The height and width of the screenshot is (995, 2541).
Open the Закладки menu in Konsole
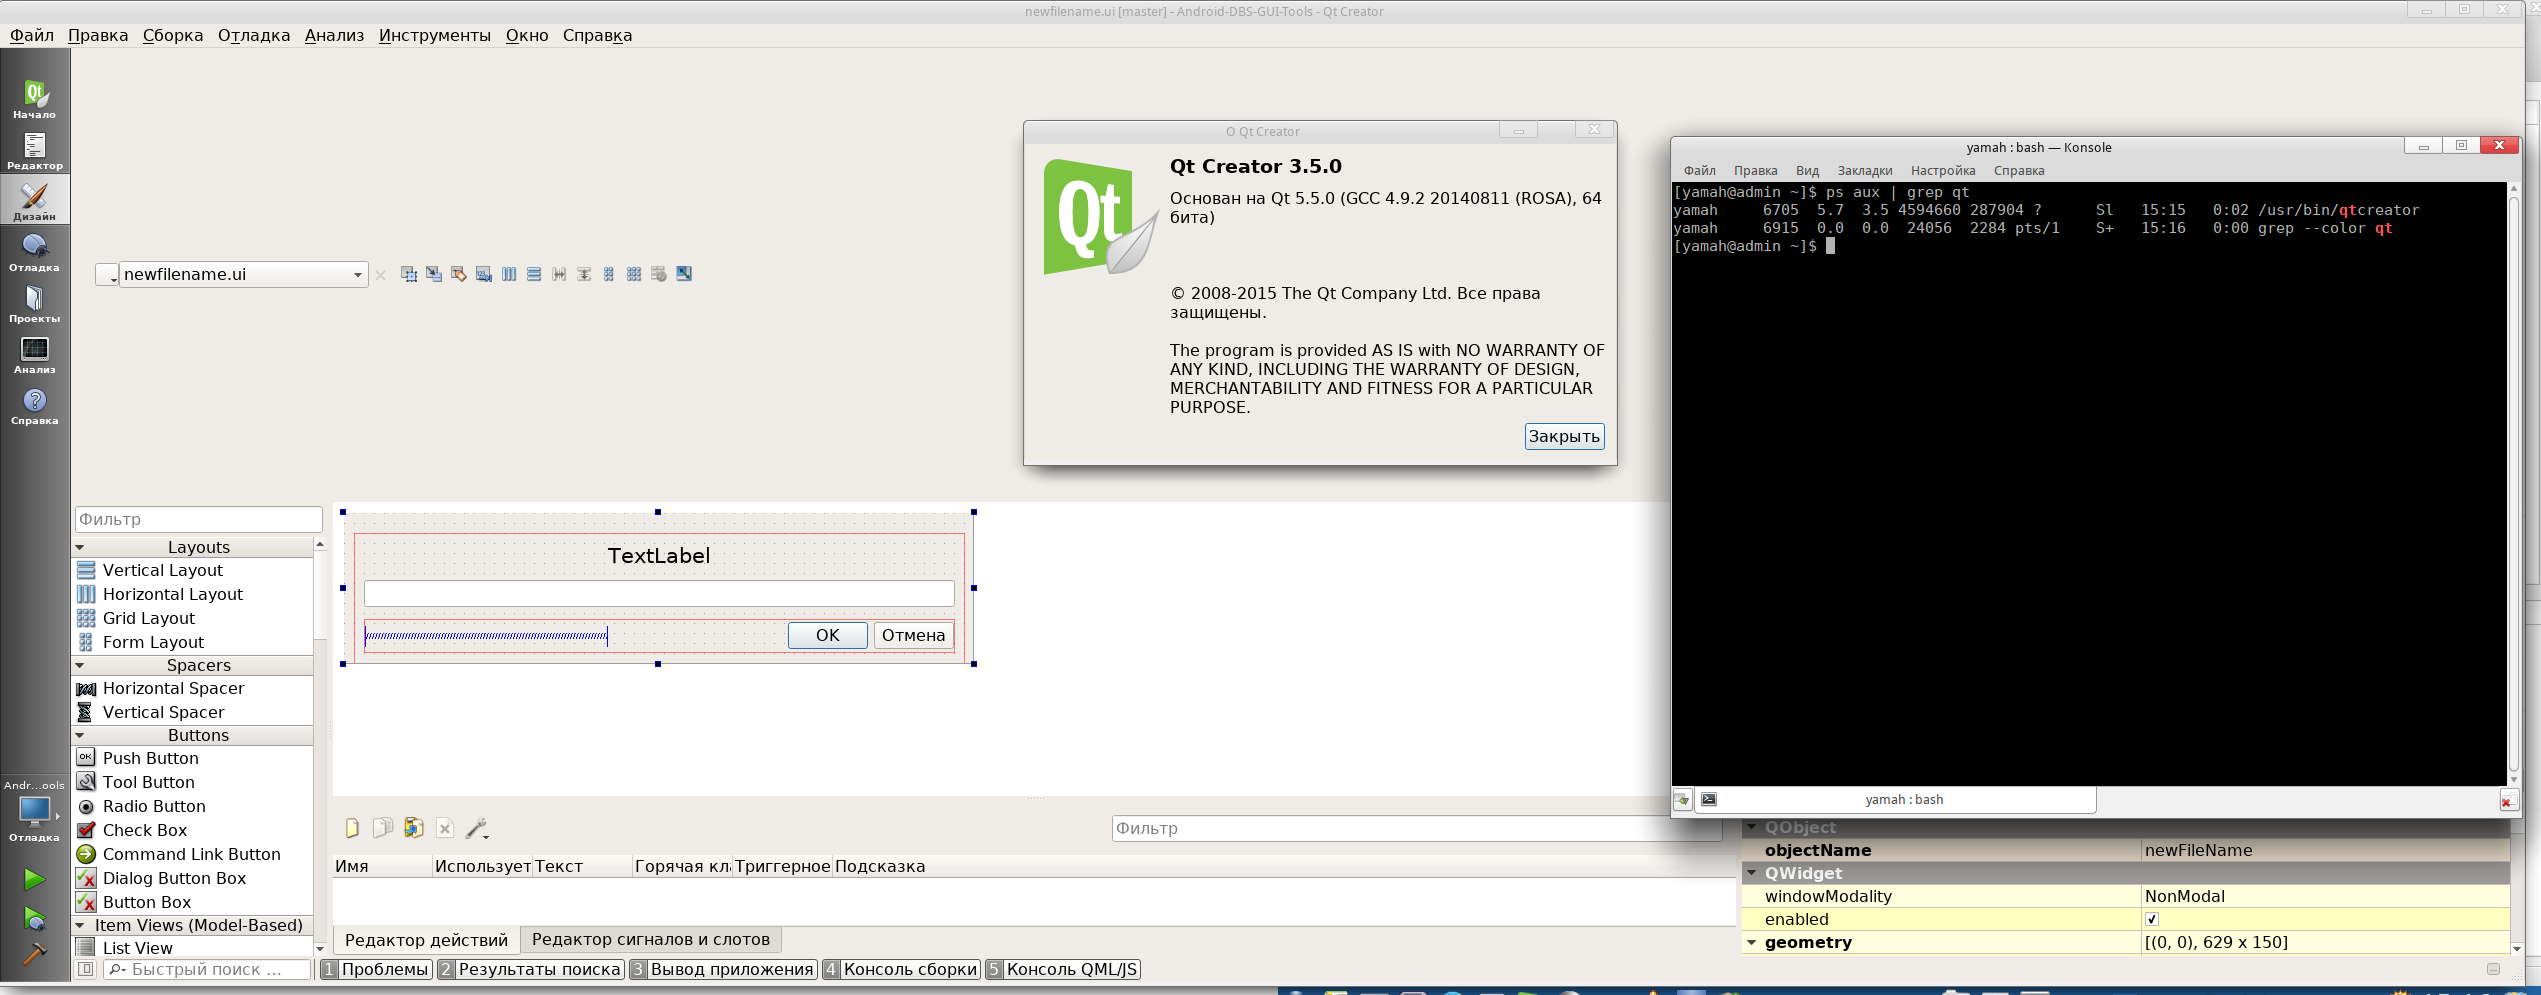(x=1865, y=171)
